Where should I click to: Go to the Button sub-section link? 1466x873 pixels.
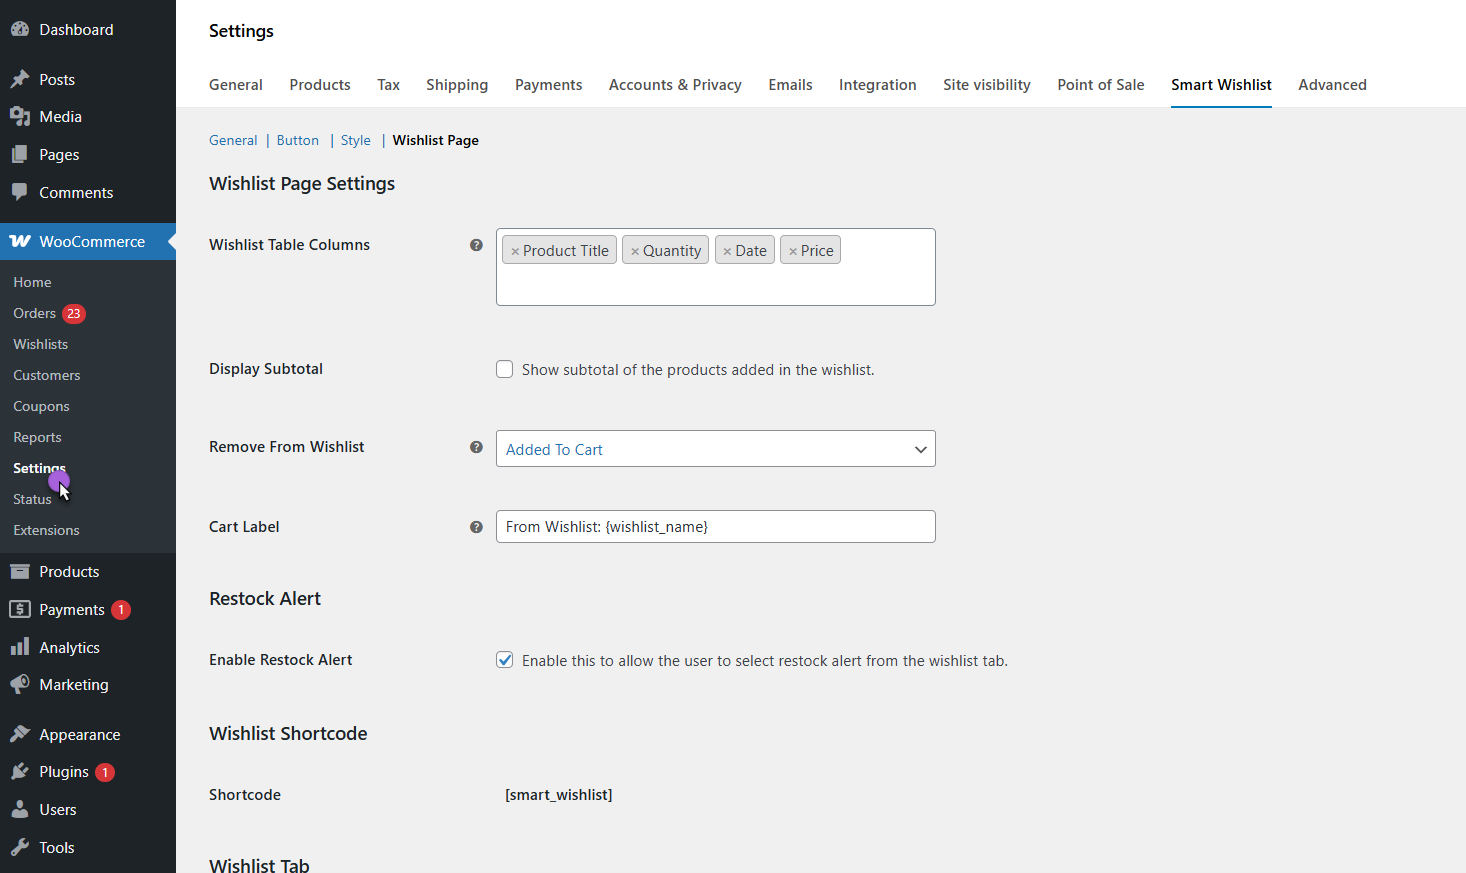(298, 141)
